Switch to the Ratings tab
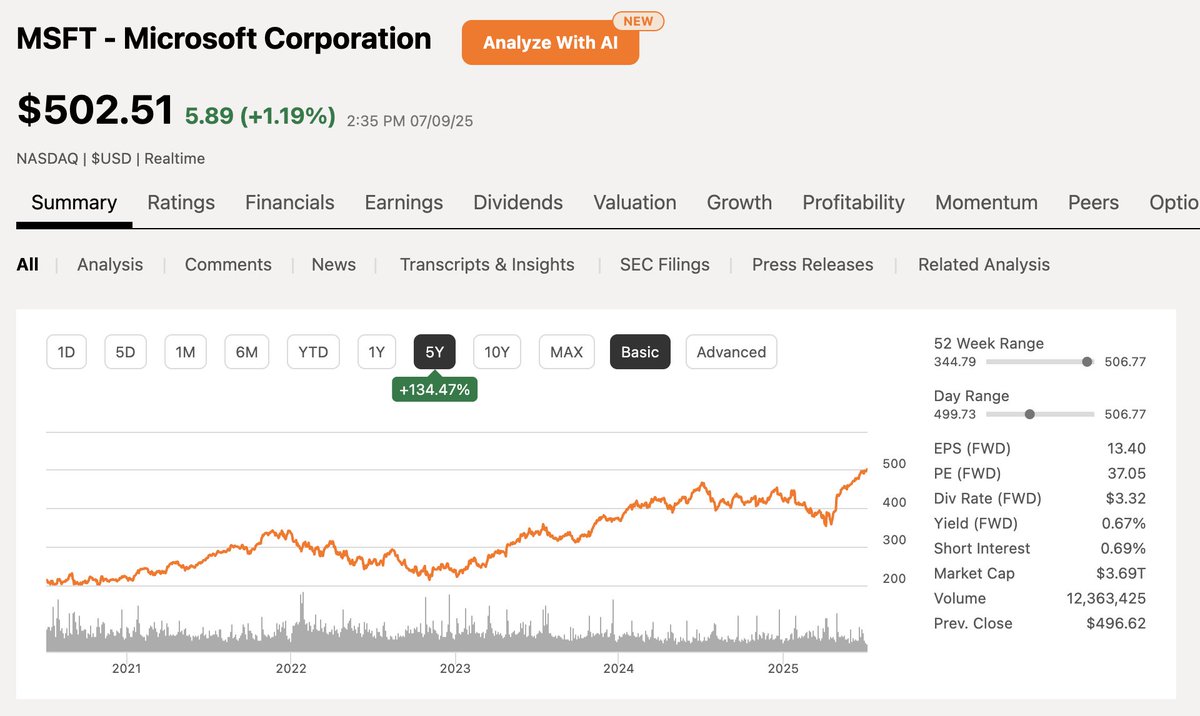The image size is (1200, 716). 181,203
